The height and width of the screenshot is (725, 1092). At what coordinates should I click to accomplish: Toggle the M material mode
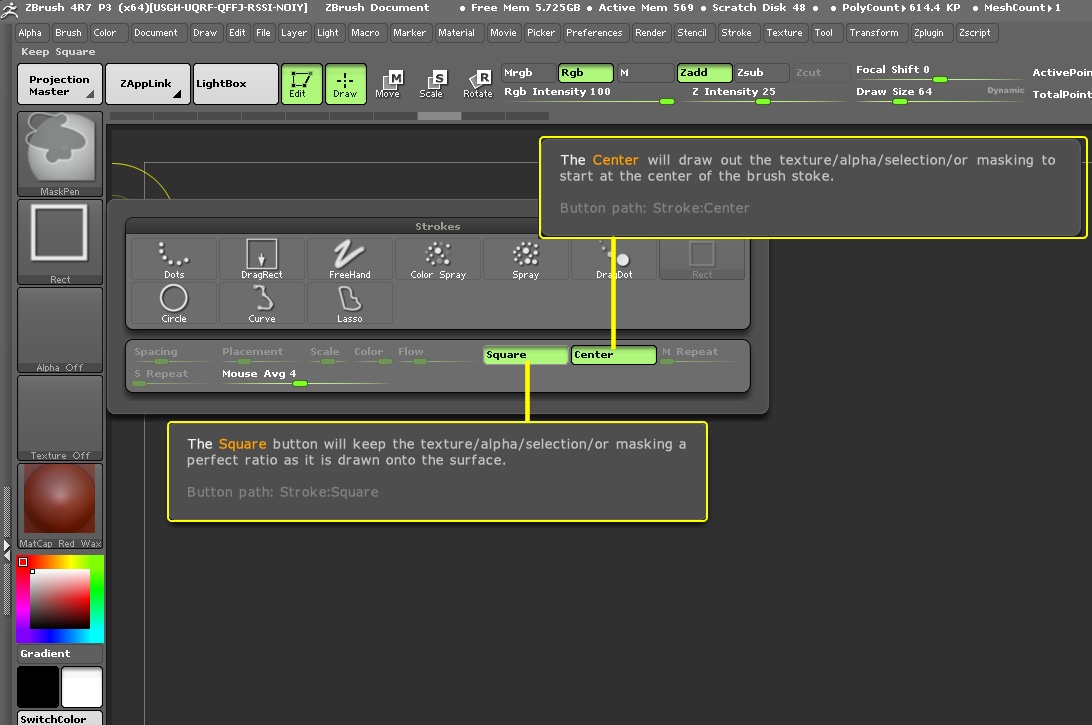pyautogui.click(x=644, y=72)
